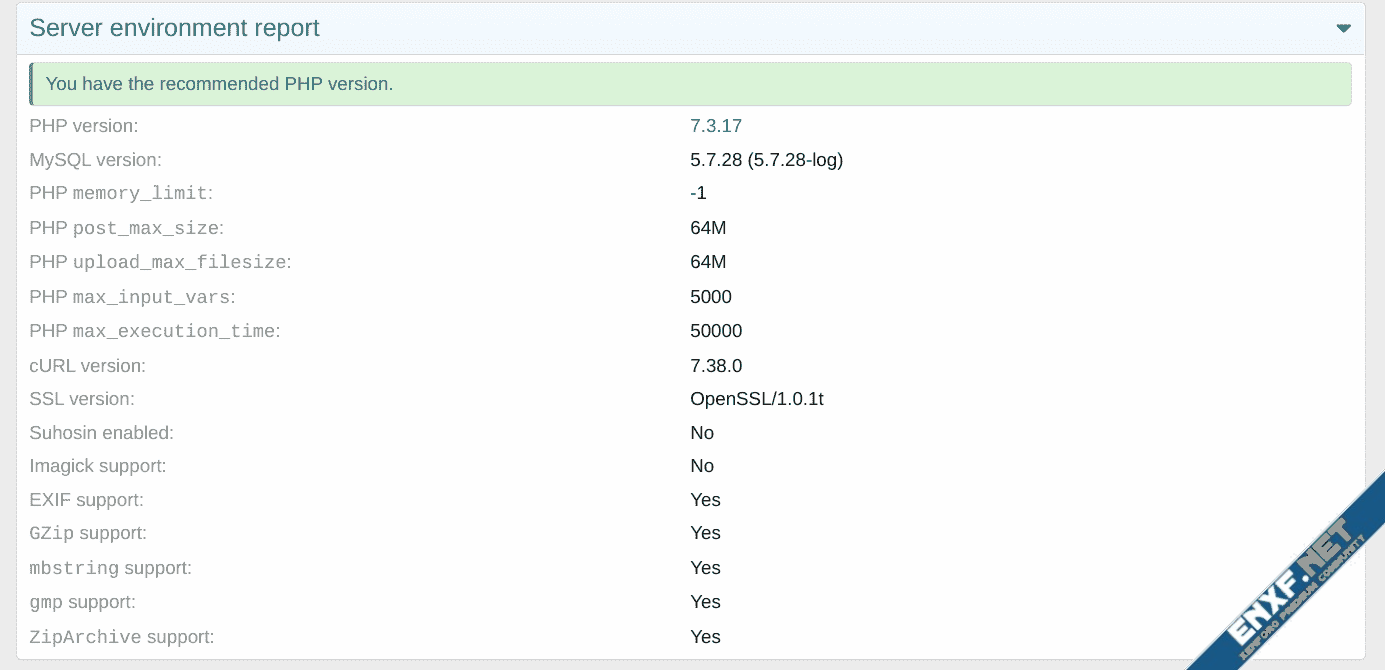Screen dimensions: 1385x670
Task: Select the Imagick support No value
Action: 702,466
